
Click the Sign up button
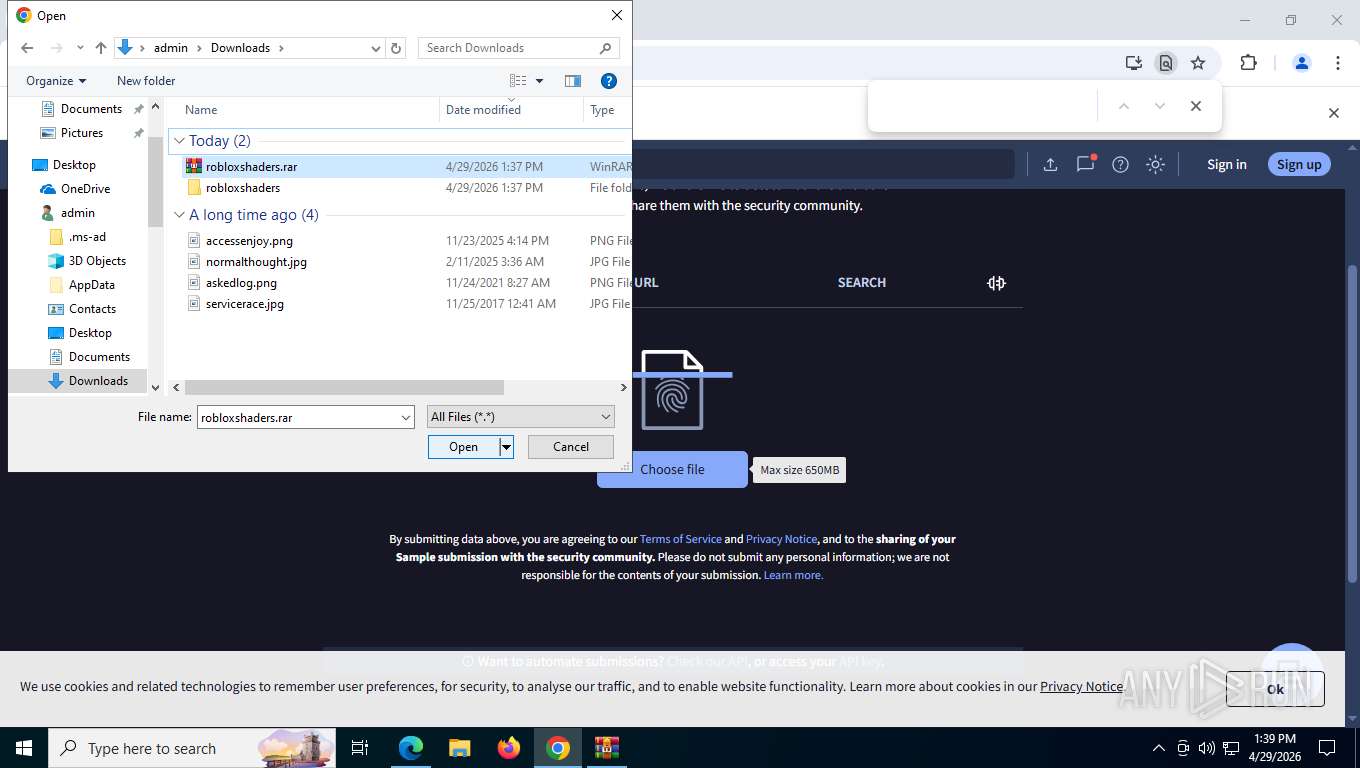[1299, 165]
